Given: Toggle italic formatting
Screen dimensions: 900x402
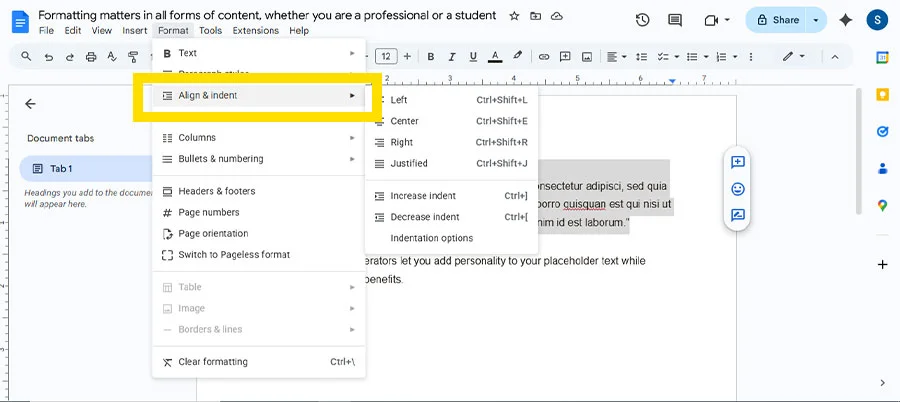Looking at the screenshot, I should [x=452, y=57].
